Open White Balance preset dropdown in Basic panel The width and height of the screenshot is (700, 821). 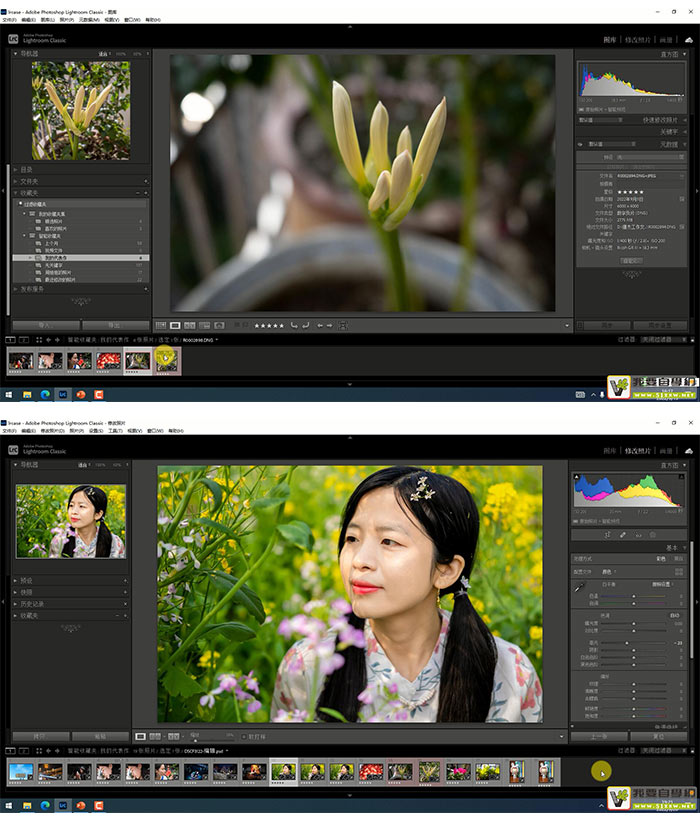(662, 584)
